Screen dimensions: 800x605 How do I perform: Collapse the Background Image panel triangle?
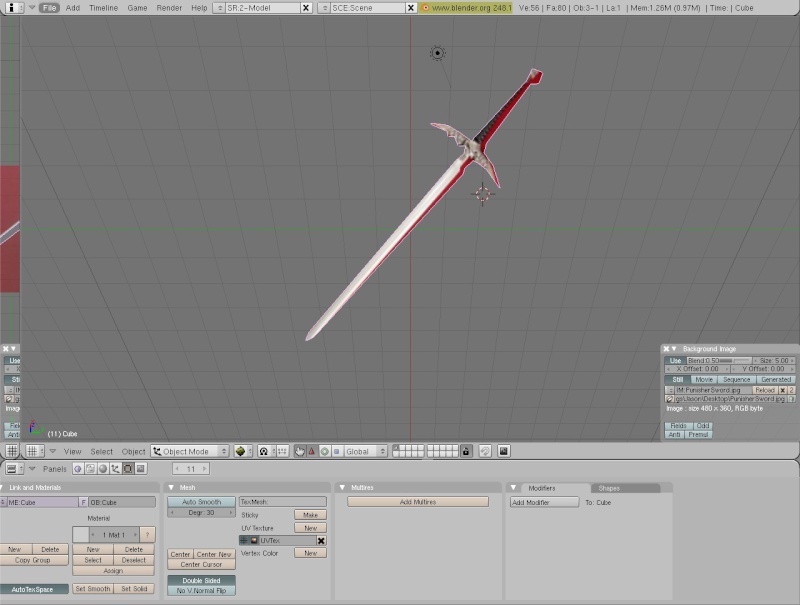click(674, 349)
